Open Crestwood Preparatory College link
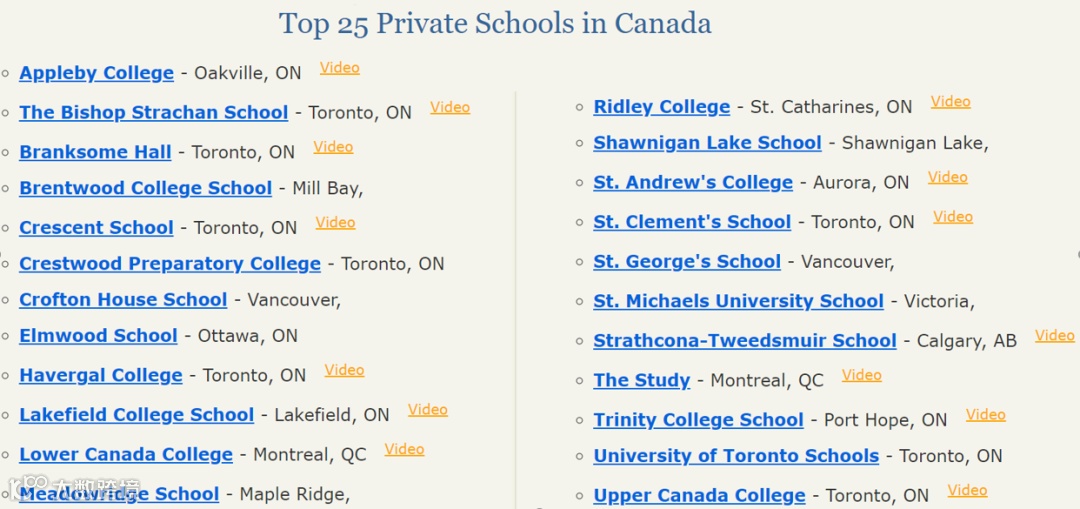The width and height of the screenshot is (1080, 509). coord(170,264)
